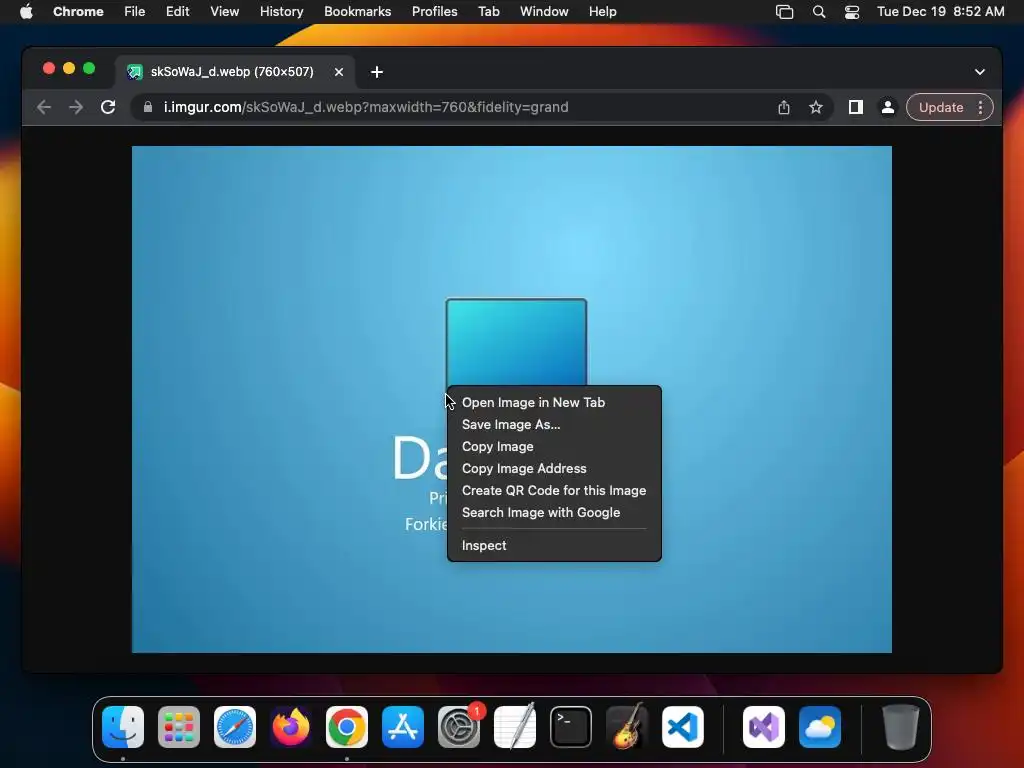Open Finder from the Dock
1024x768 pixels.
pos(123,727)
